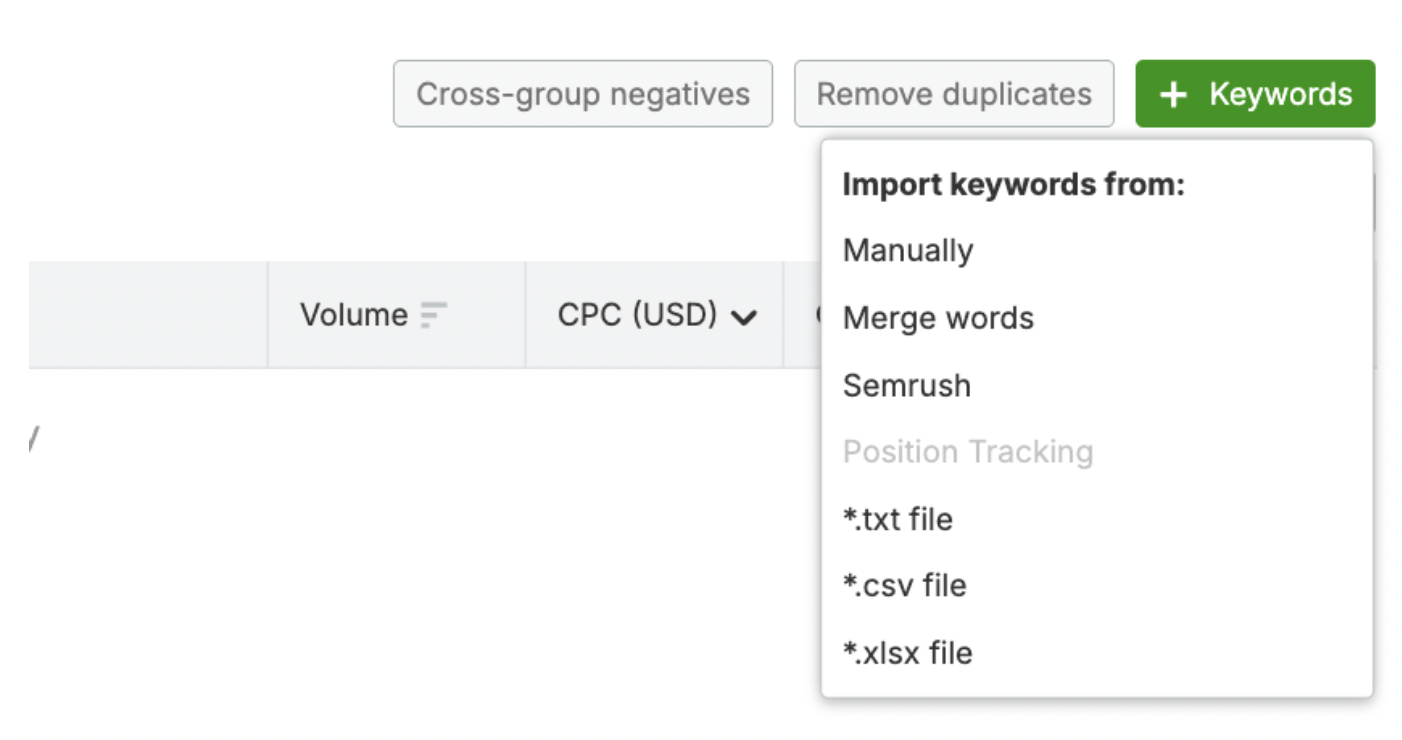
Task: Click the Remove duplicates button
Action: (x=954, y=94)
